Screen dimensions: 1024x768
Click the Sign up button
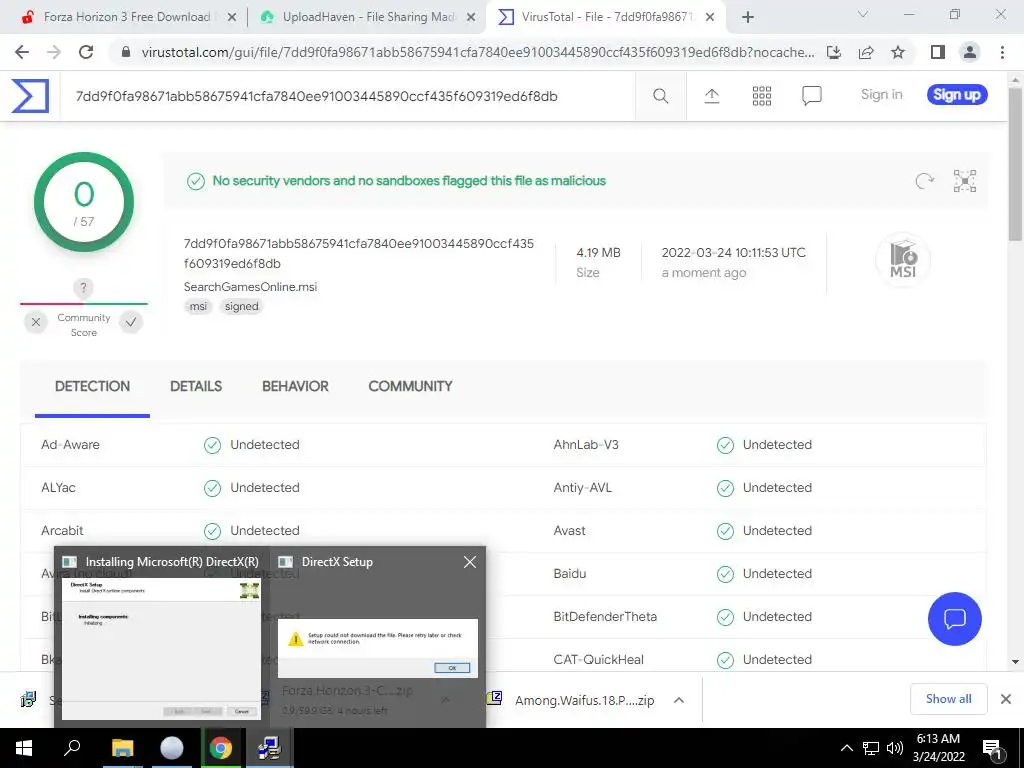coord(957,95)
